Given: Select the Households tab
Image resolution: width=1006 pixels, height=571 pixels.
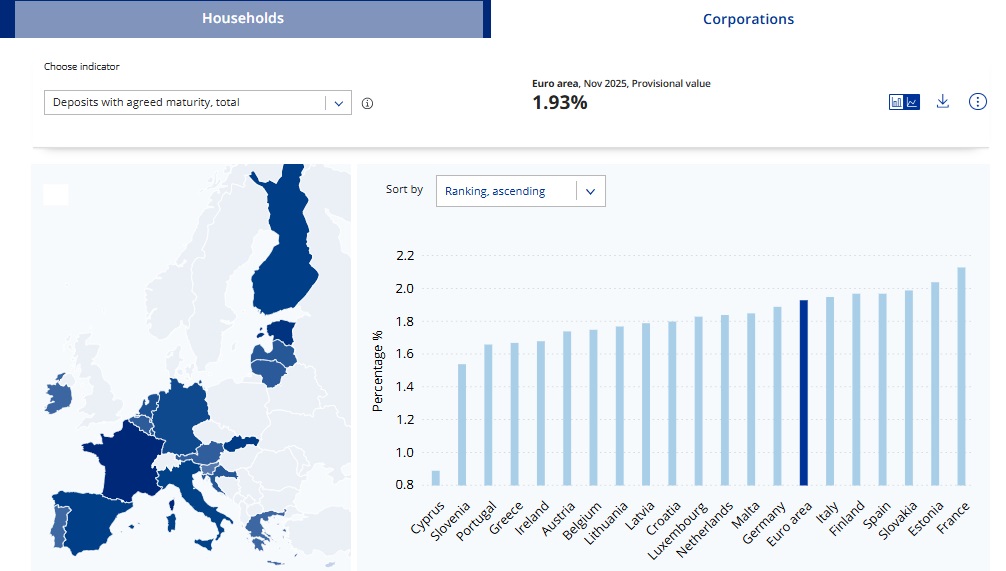Looking at the screenshot, I should tap(242, 19).
